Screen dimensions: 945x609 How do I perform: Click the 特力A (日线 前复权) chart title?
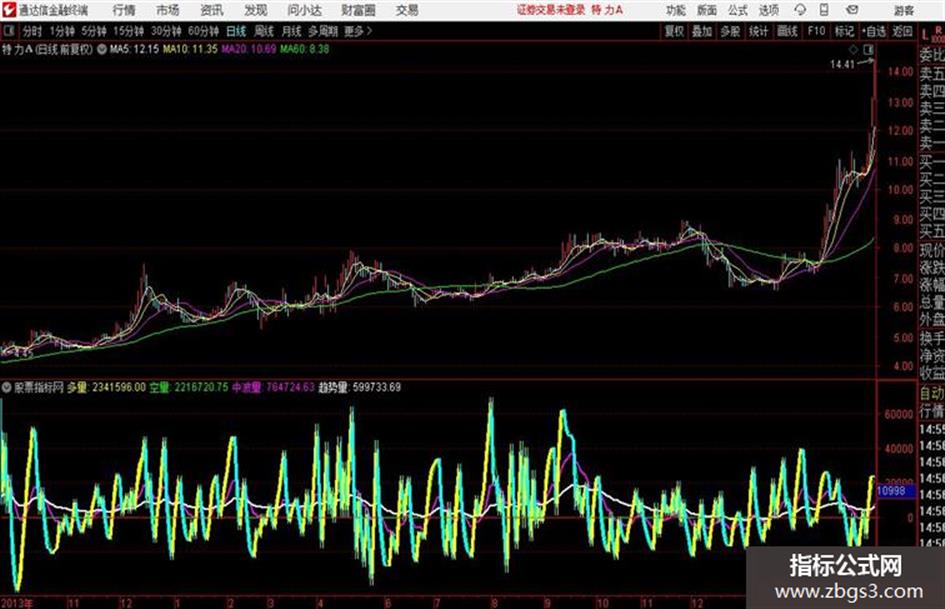(x=48, y=49)
